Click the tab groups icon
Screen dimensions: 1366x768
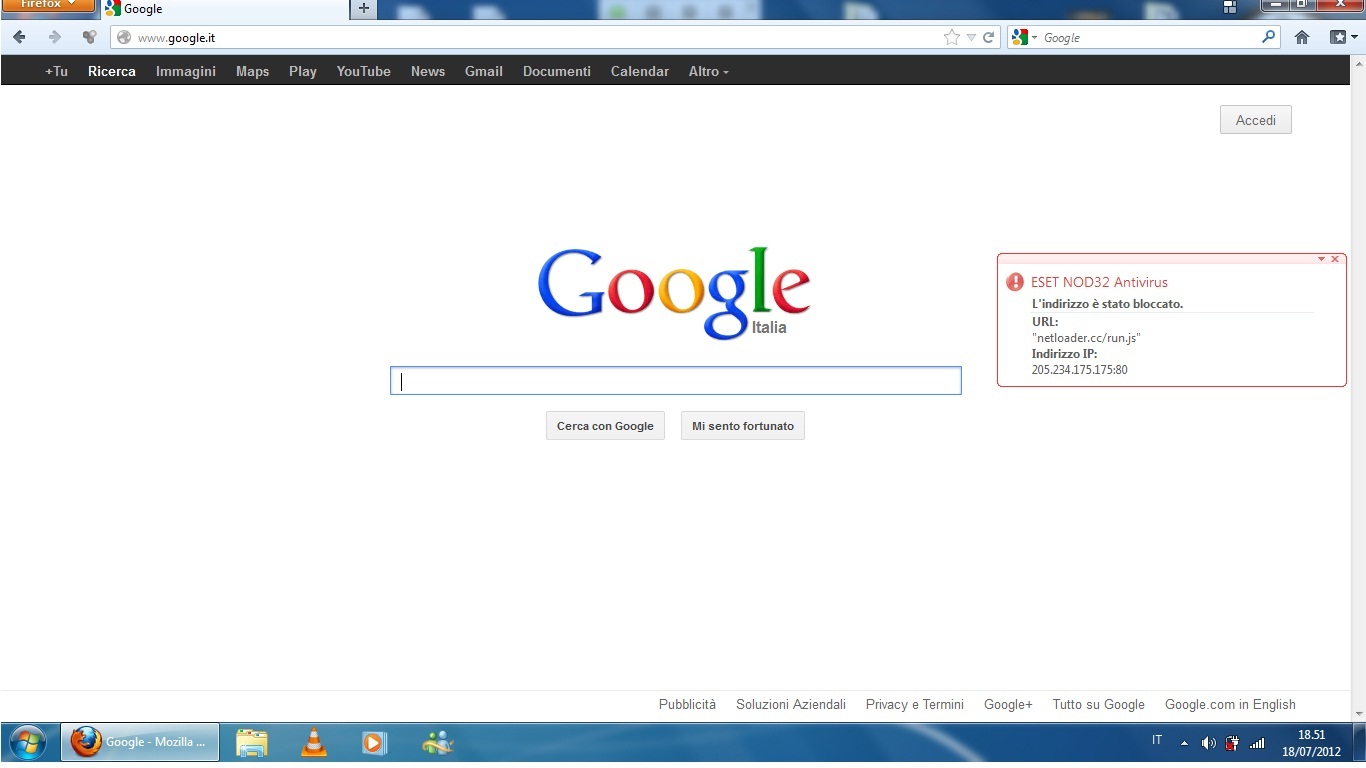[x=1230, y=6]
